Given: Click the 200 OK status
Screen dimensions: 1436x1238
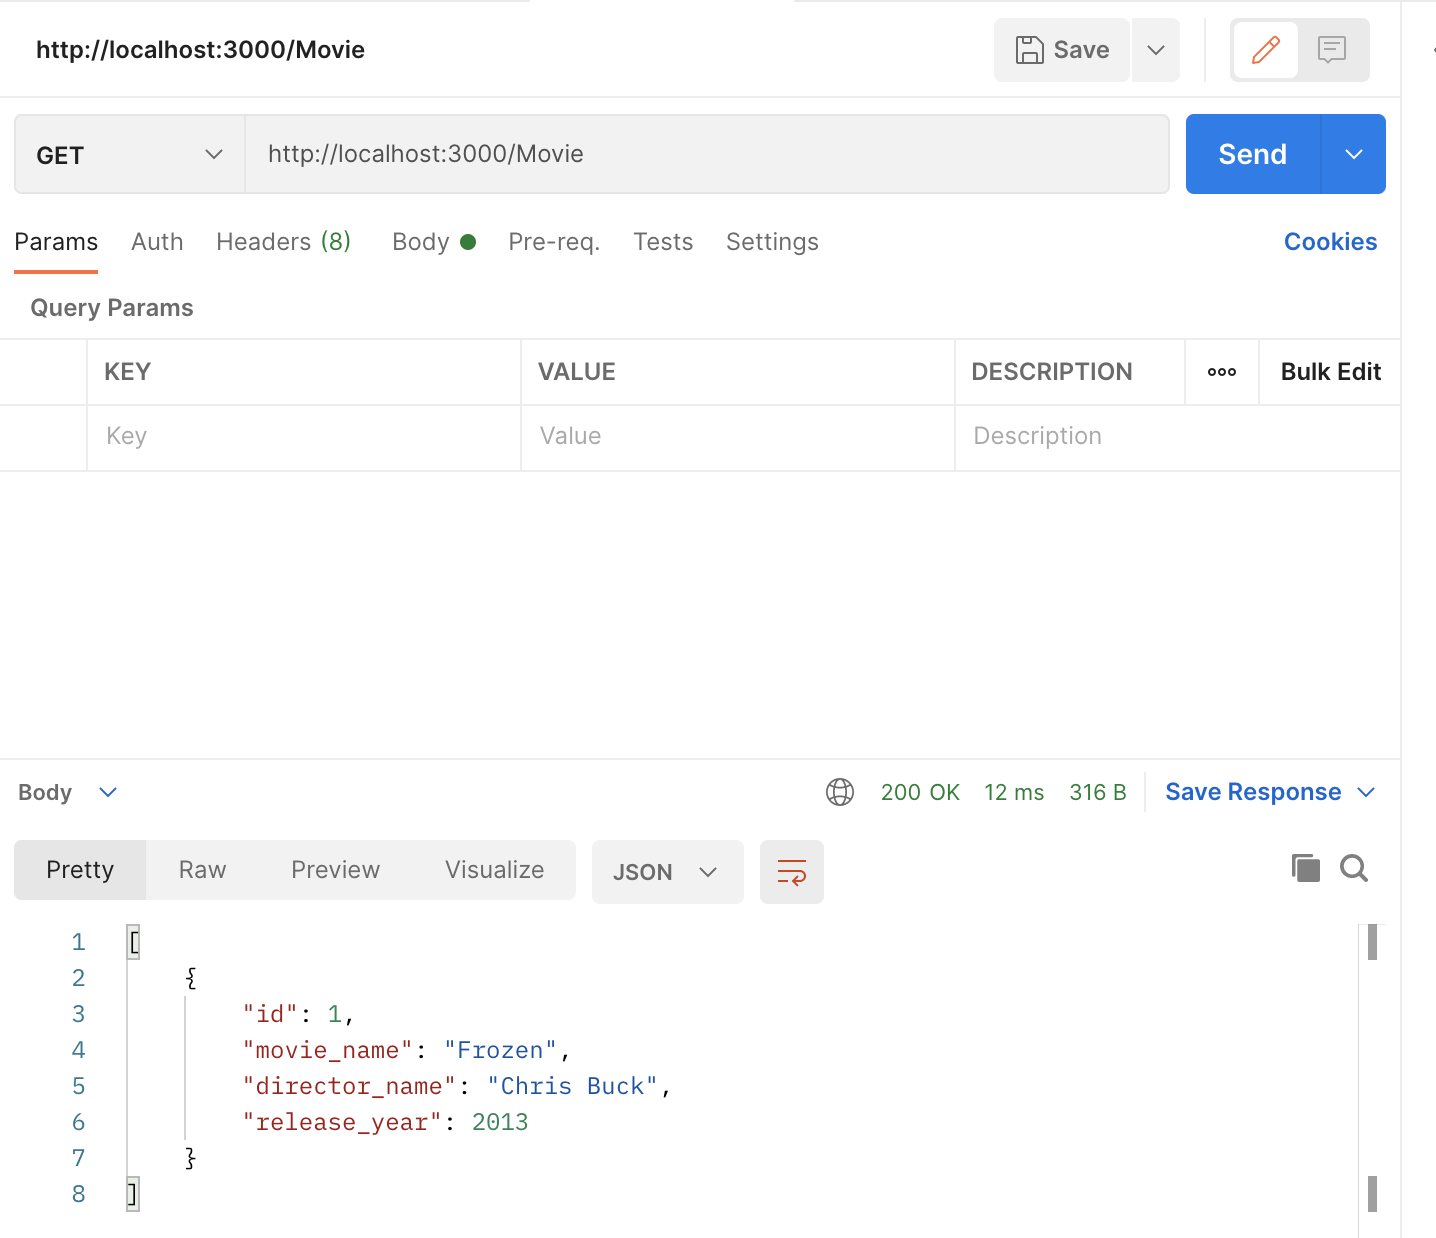Looking at the screenshot, I should click(x=920, y=793).
